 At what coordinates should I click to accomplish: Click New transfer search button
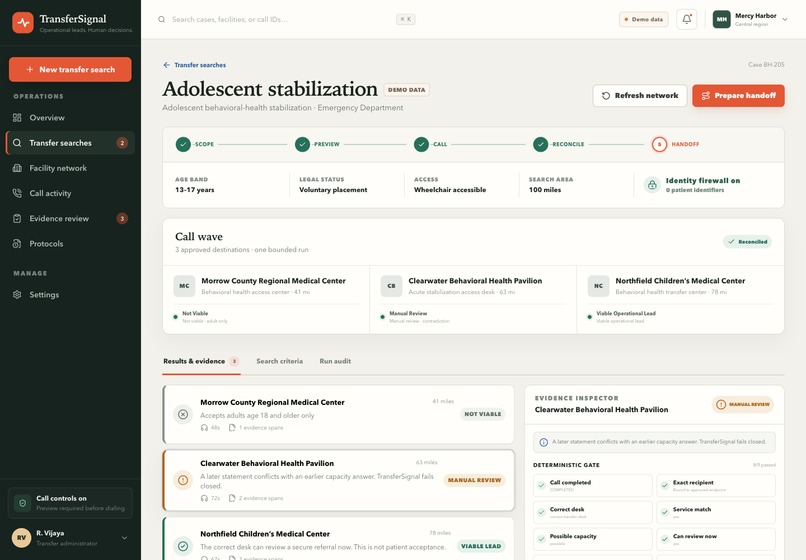pos(70,69)
